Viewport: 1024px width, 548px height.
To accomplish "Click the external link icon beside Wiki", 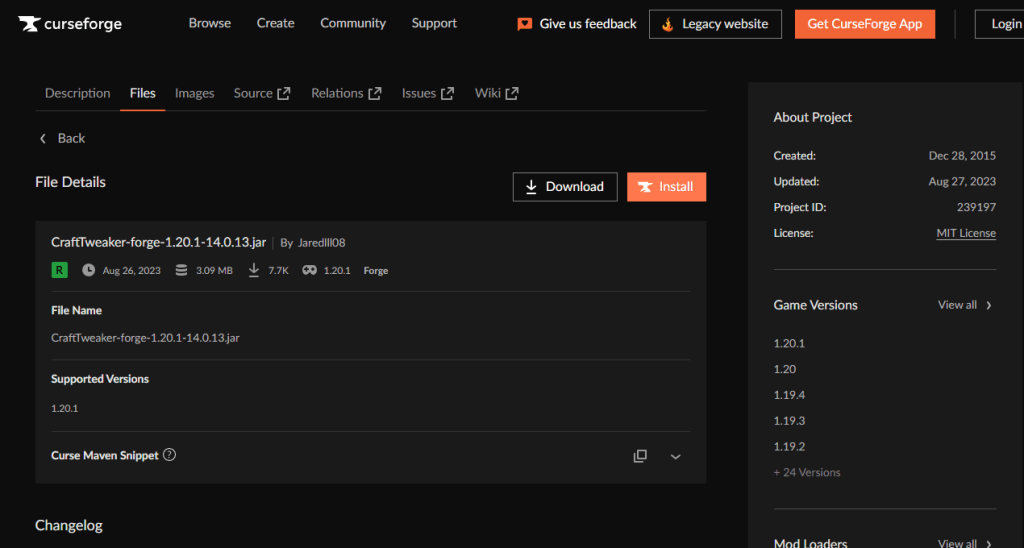I will pos(512,93).
